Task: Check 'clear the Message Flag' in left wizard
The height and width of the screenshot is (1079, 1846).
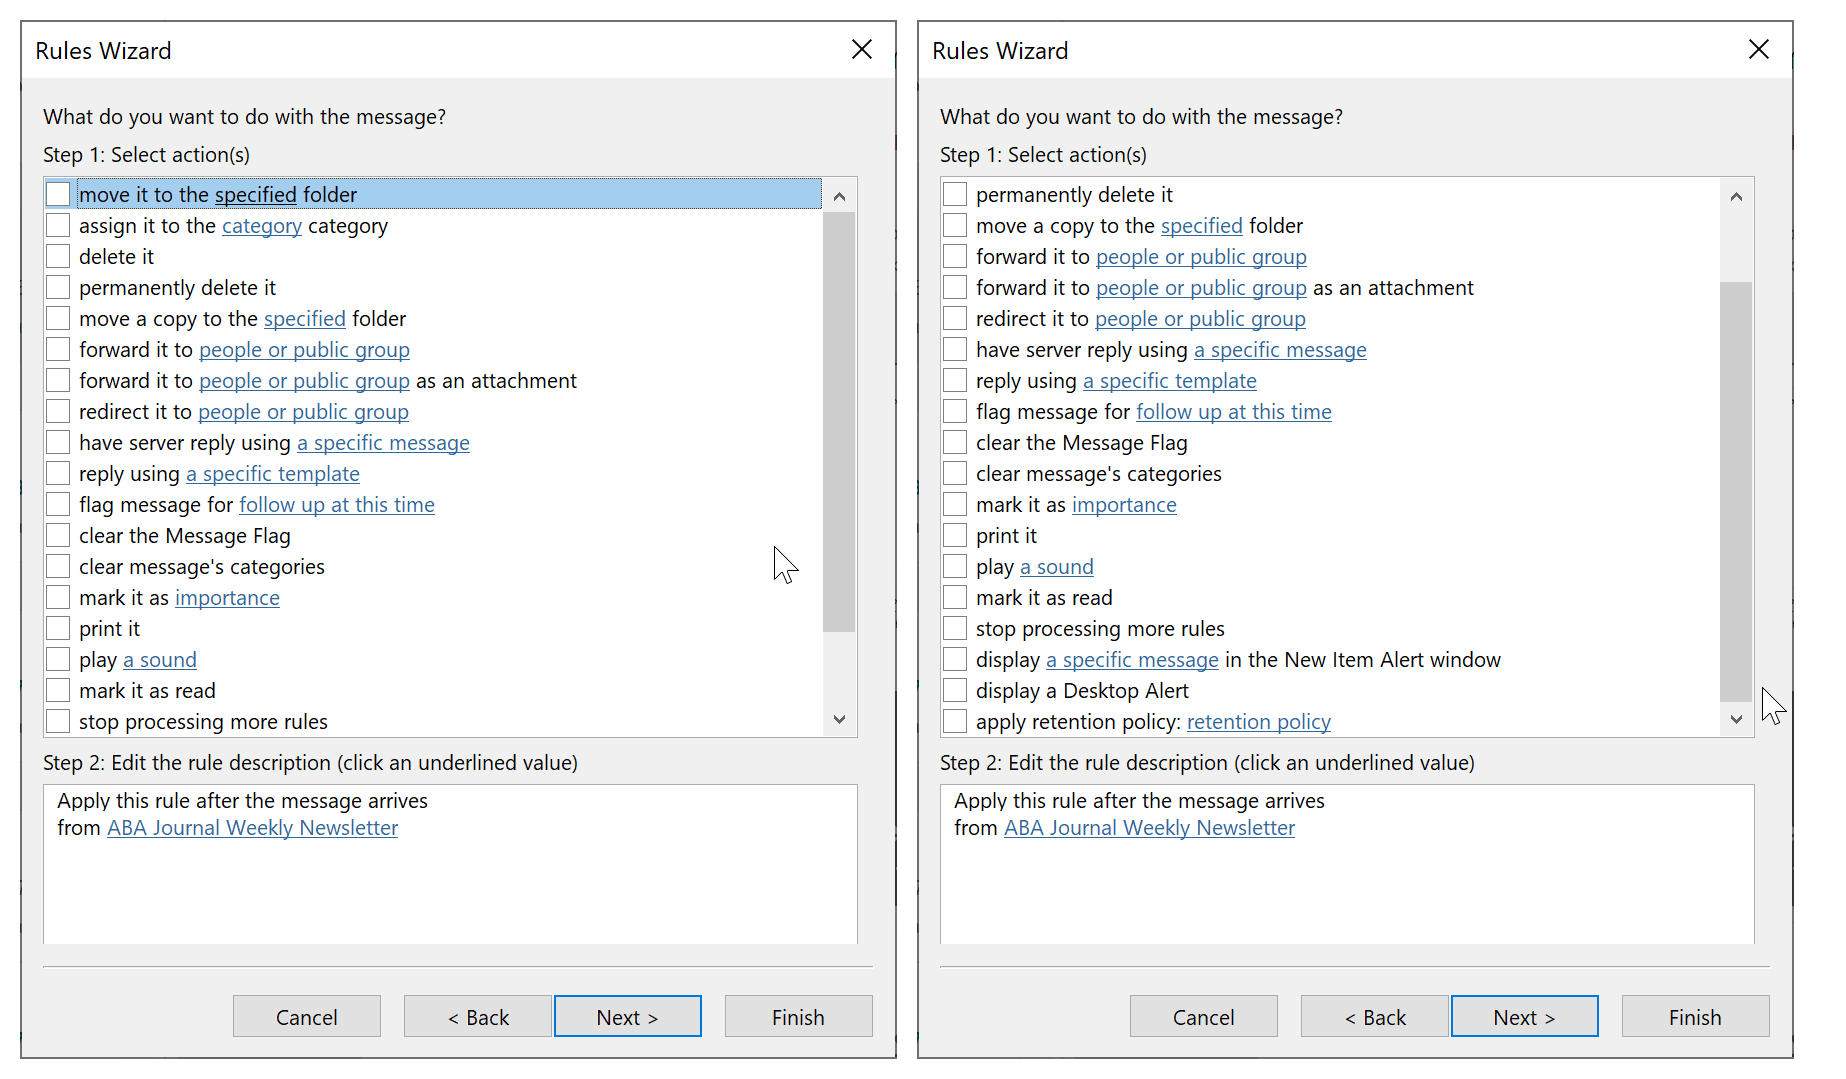Action: click(58, 535)
